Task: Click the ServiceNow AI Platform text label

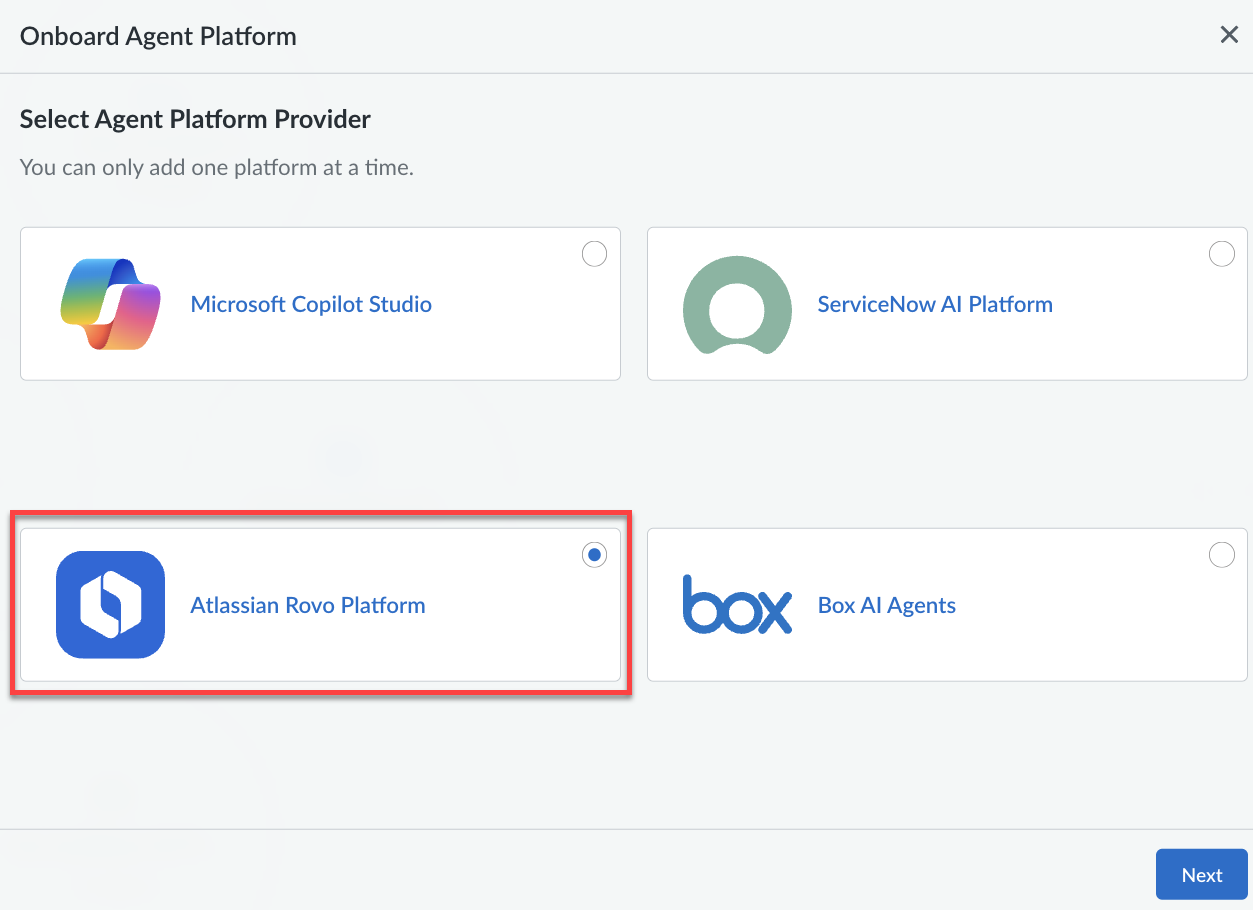Action: pos(935,304)
